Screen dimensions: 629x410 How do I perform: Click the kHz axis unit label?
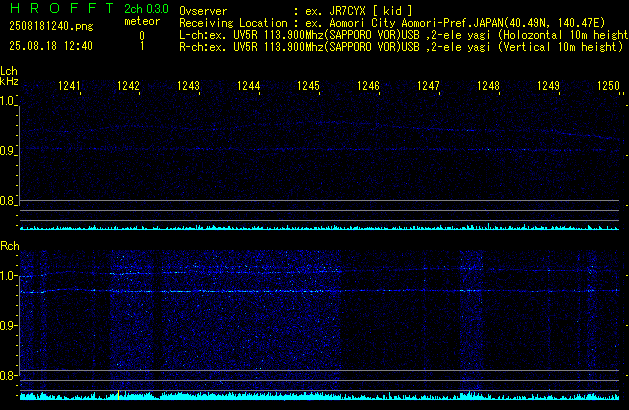click(9, 81)
